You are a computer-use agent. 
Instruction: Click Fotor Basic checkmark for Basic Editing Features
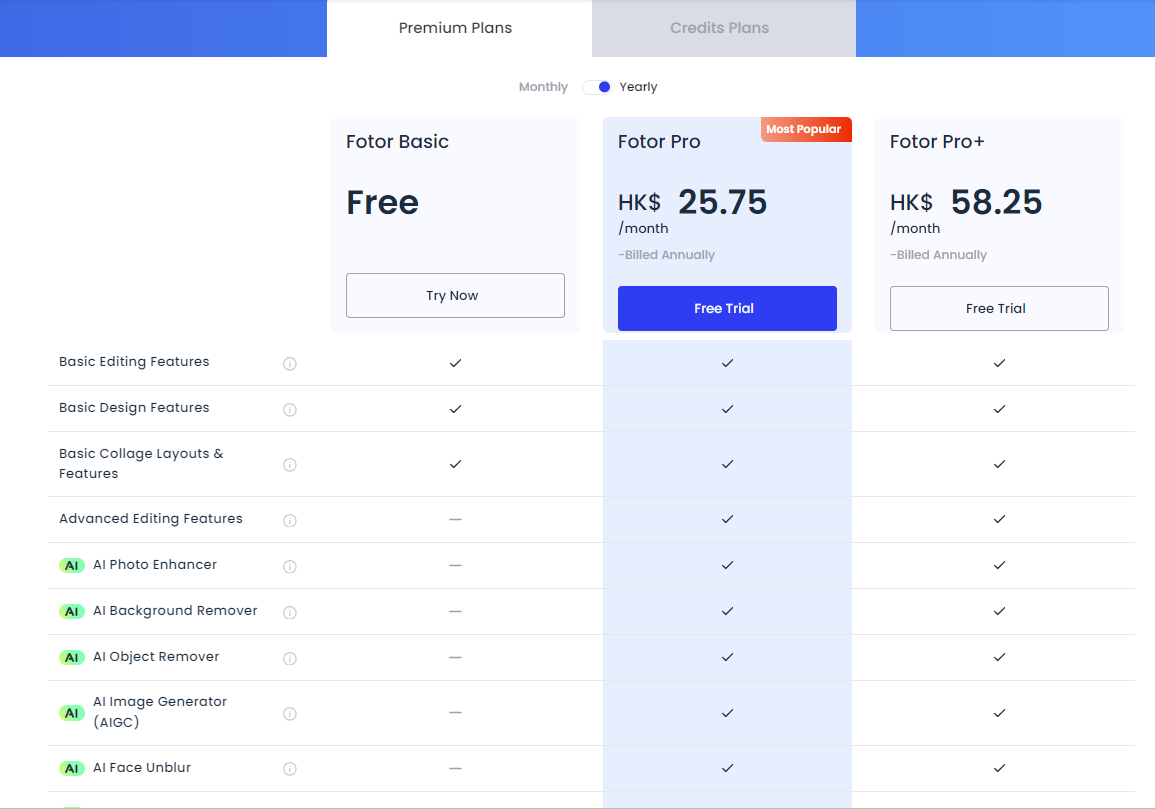pos(455,363)
